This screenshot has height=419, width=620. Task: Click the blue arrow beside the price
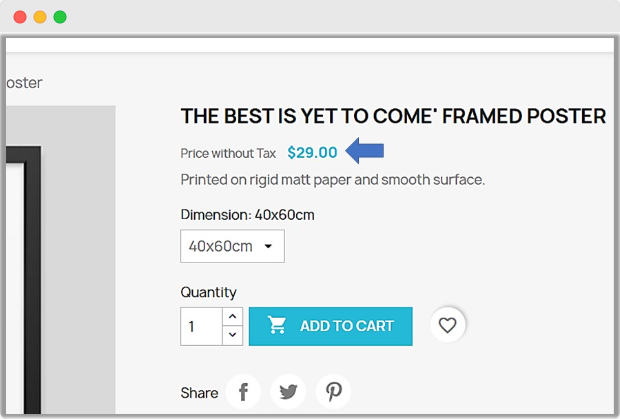[365, 152]
